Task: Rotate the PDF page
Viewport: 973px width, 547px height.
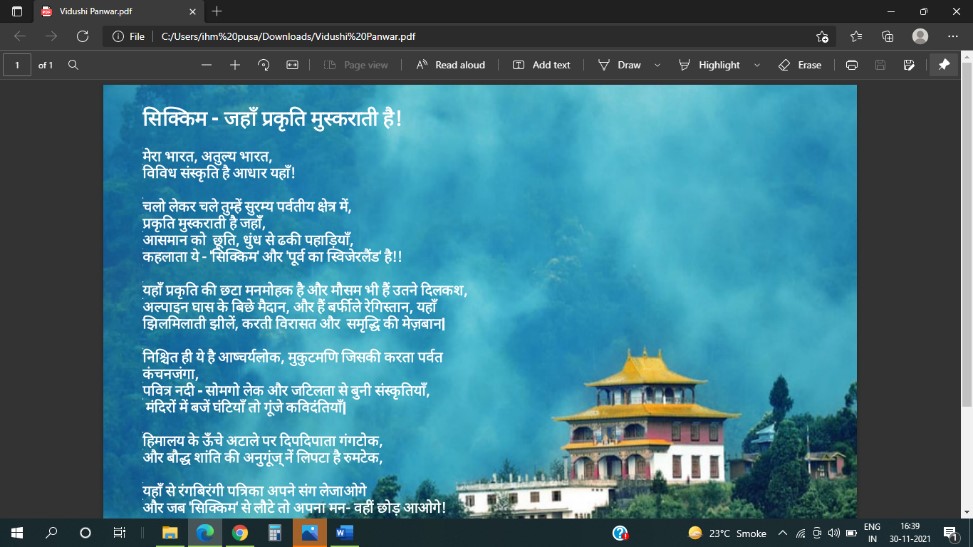Action: [264, 65]
